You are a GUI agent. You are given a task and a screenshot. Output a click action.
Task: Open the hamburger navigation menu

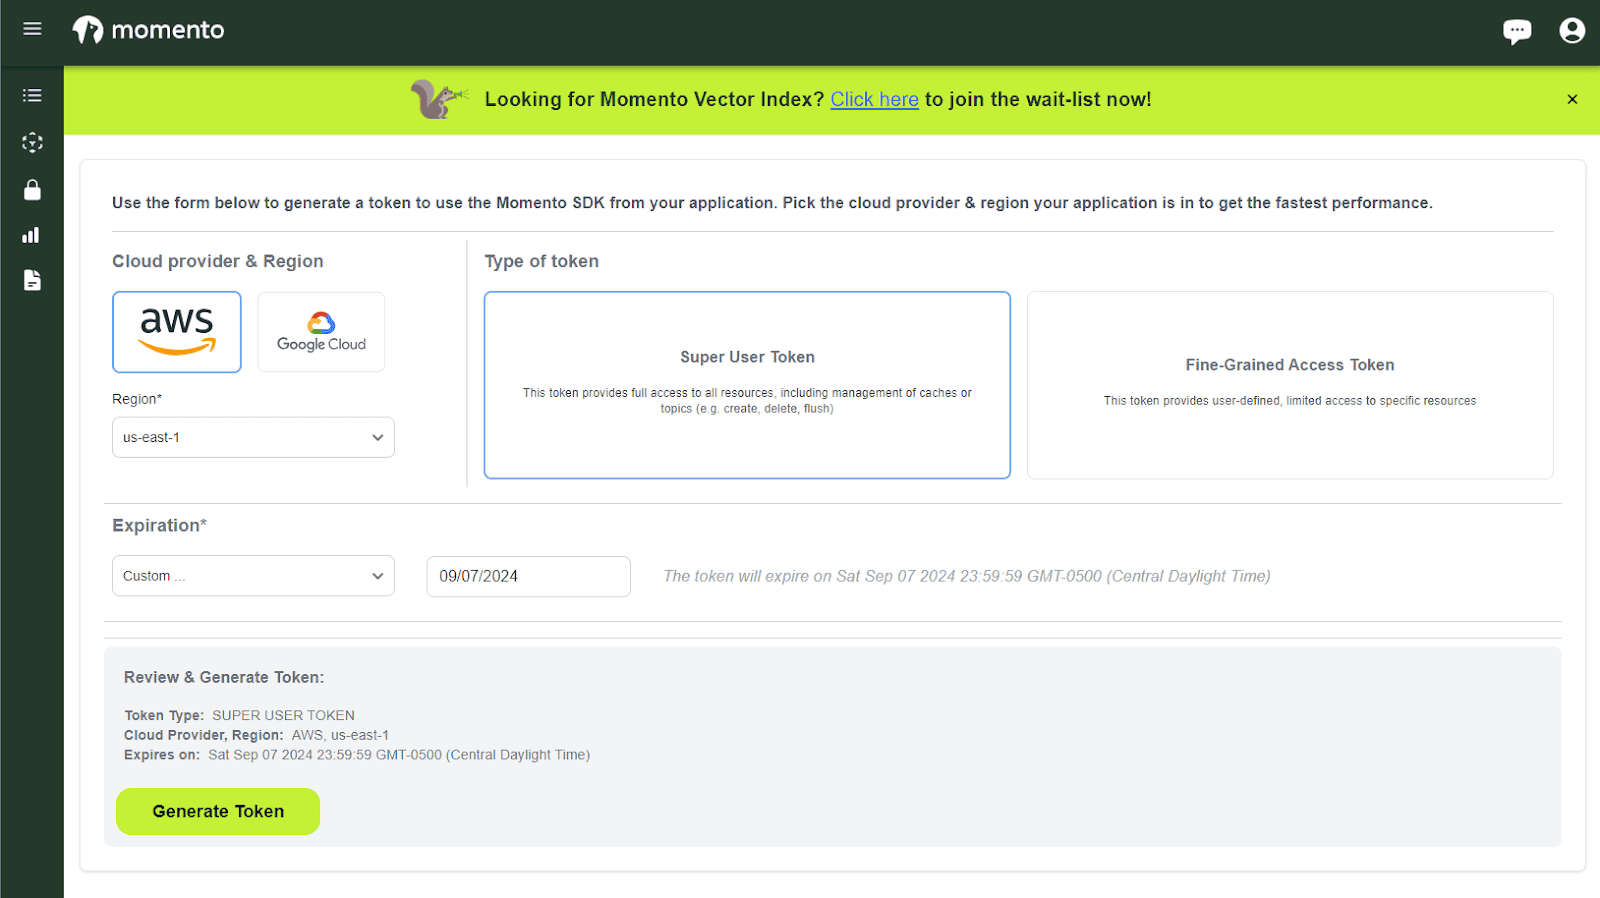32,29
